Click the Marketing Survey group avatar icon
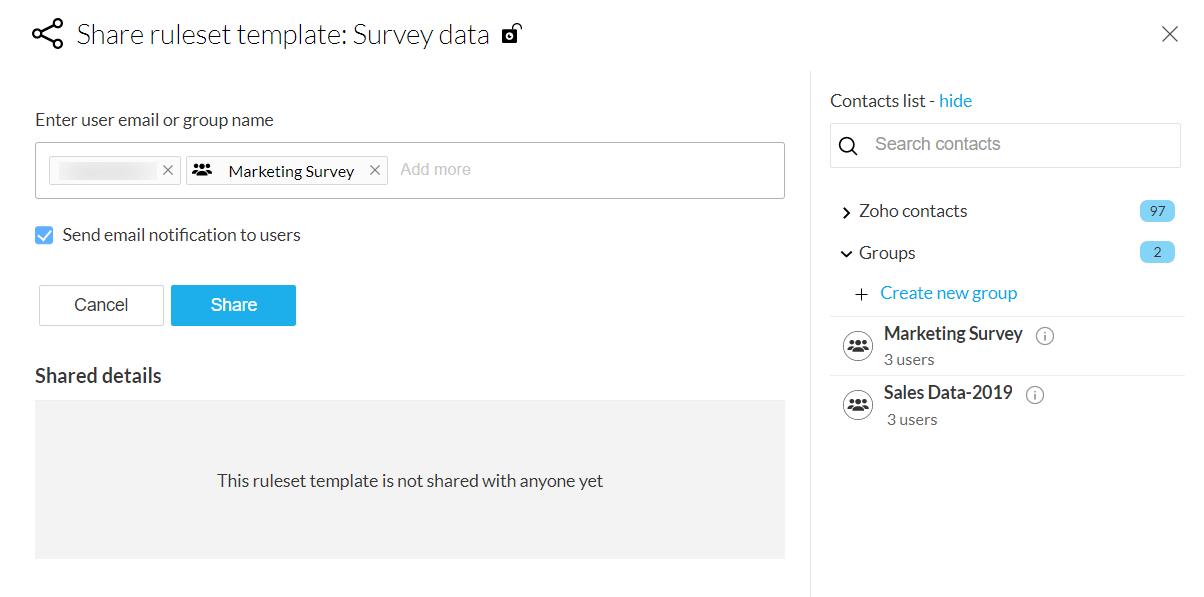The width and height of the screenshot is (1204, 597). coord(858,346)
